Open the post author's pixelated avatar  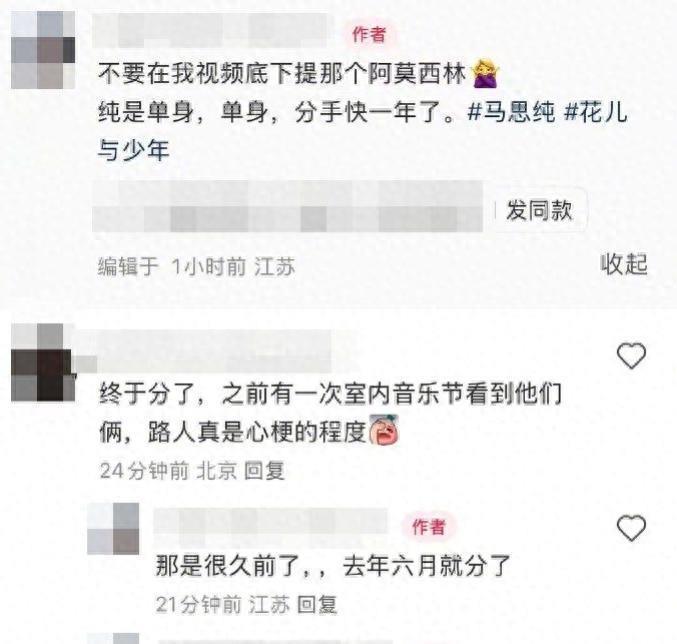43,50
